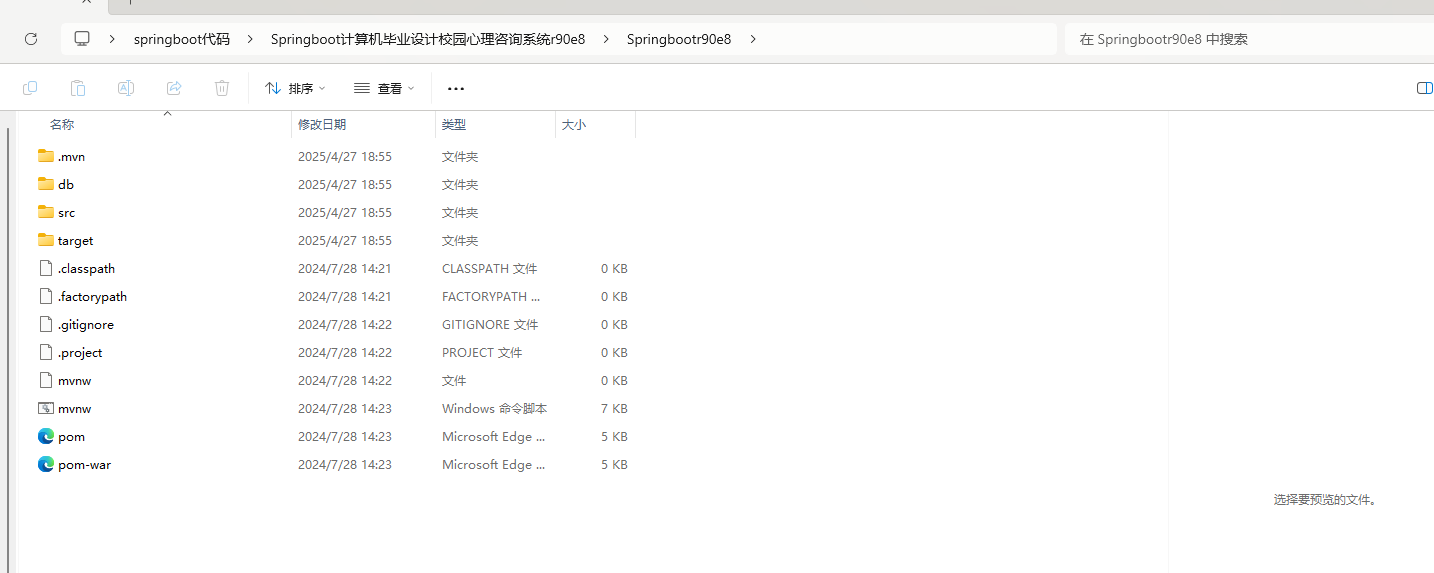Click the Share toolbar icon
This screenshot has height=573, width=1434.
[x=174, y=88]
